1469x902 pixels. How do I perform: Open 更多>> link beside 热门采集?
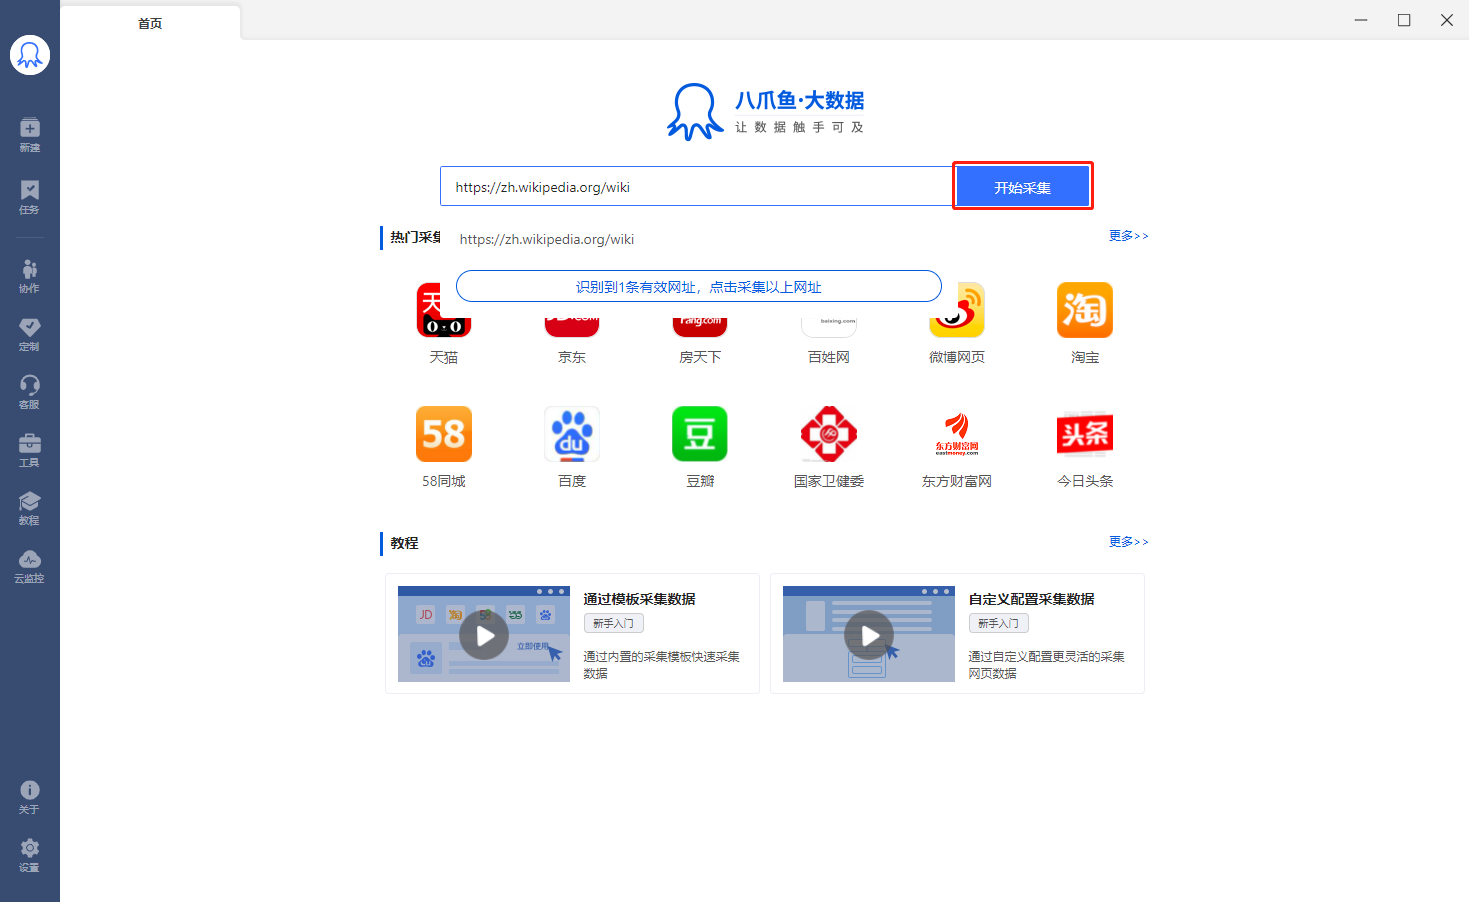coord(1128,236)
